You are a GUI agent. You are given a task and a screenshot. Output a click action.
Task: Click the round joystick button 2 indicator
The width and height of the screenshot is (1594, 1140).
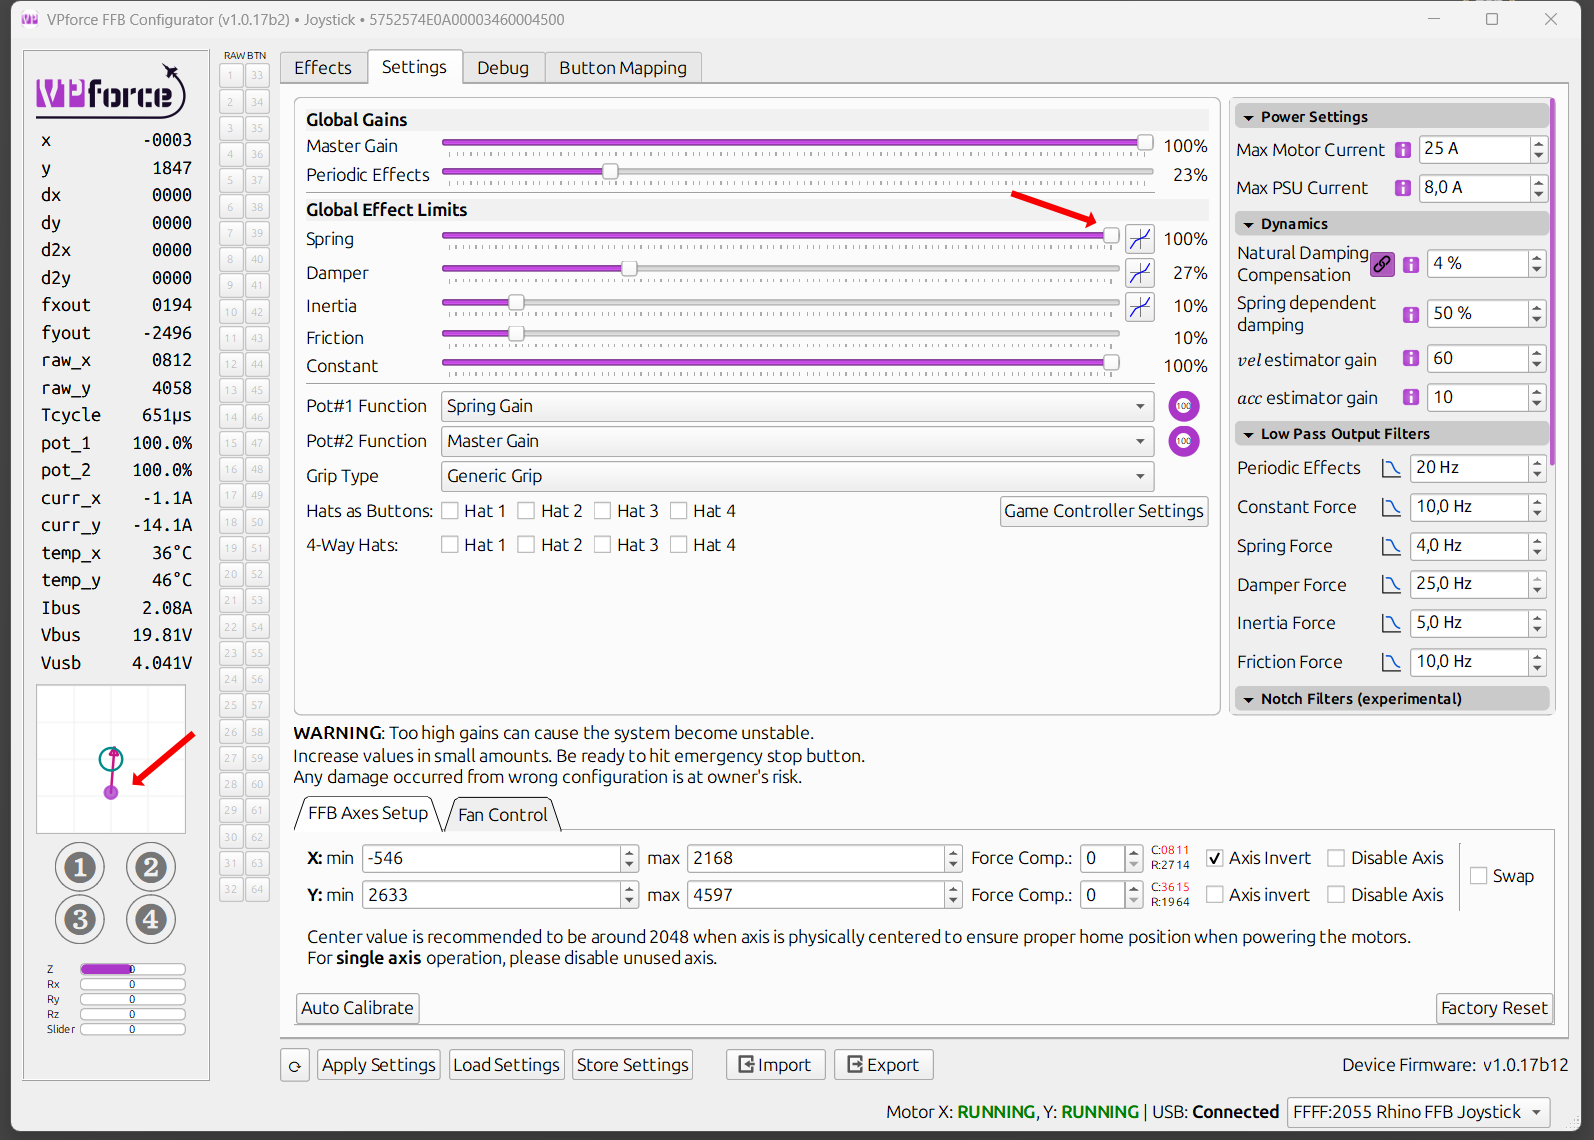(x=151, y=868)
